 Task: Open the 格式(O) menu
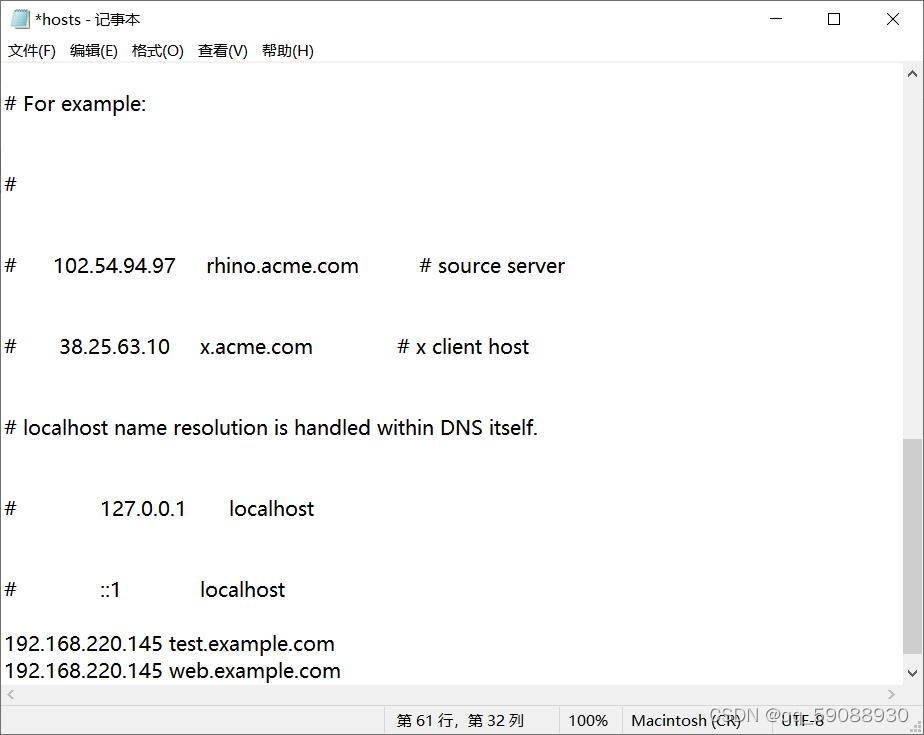[157, 51]
